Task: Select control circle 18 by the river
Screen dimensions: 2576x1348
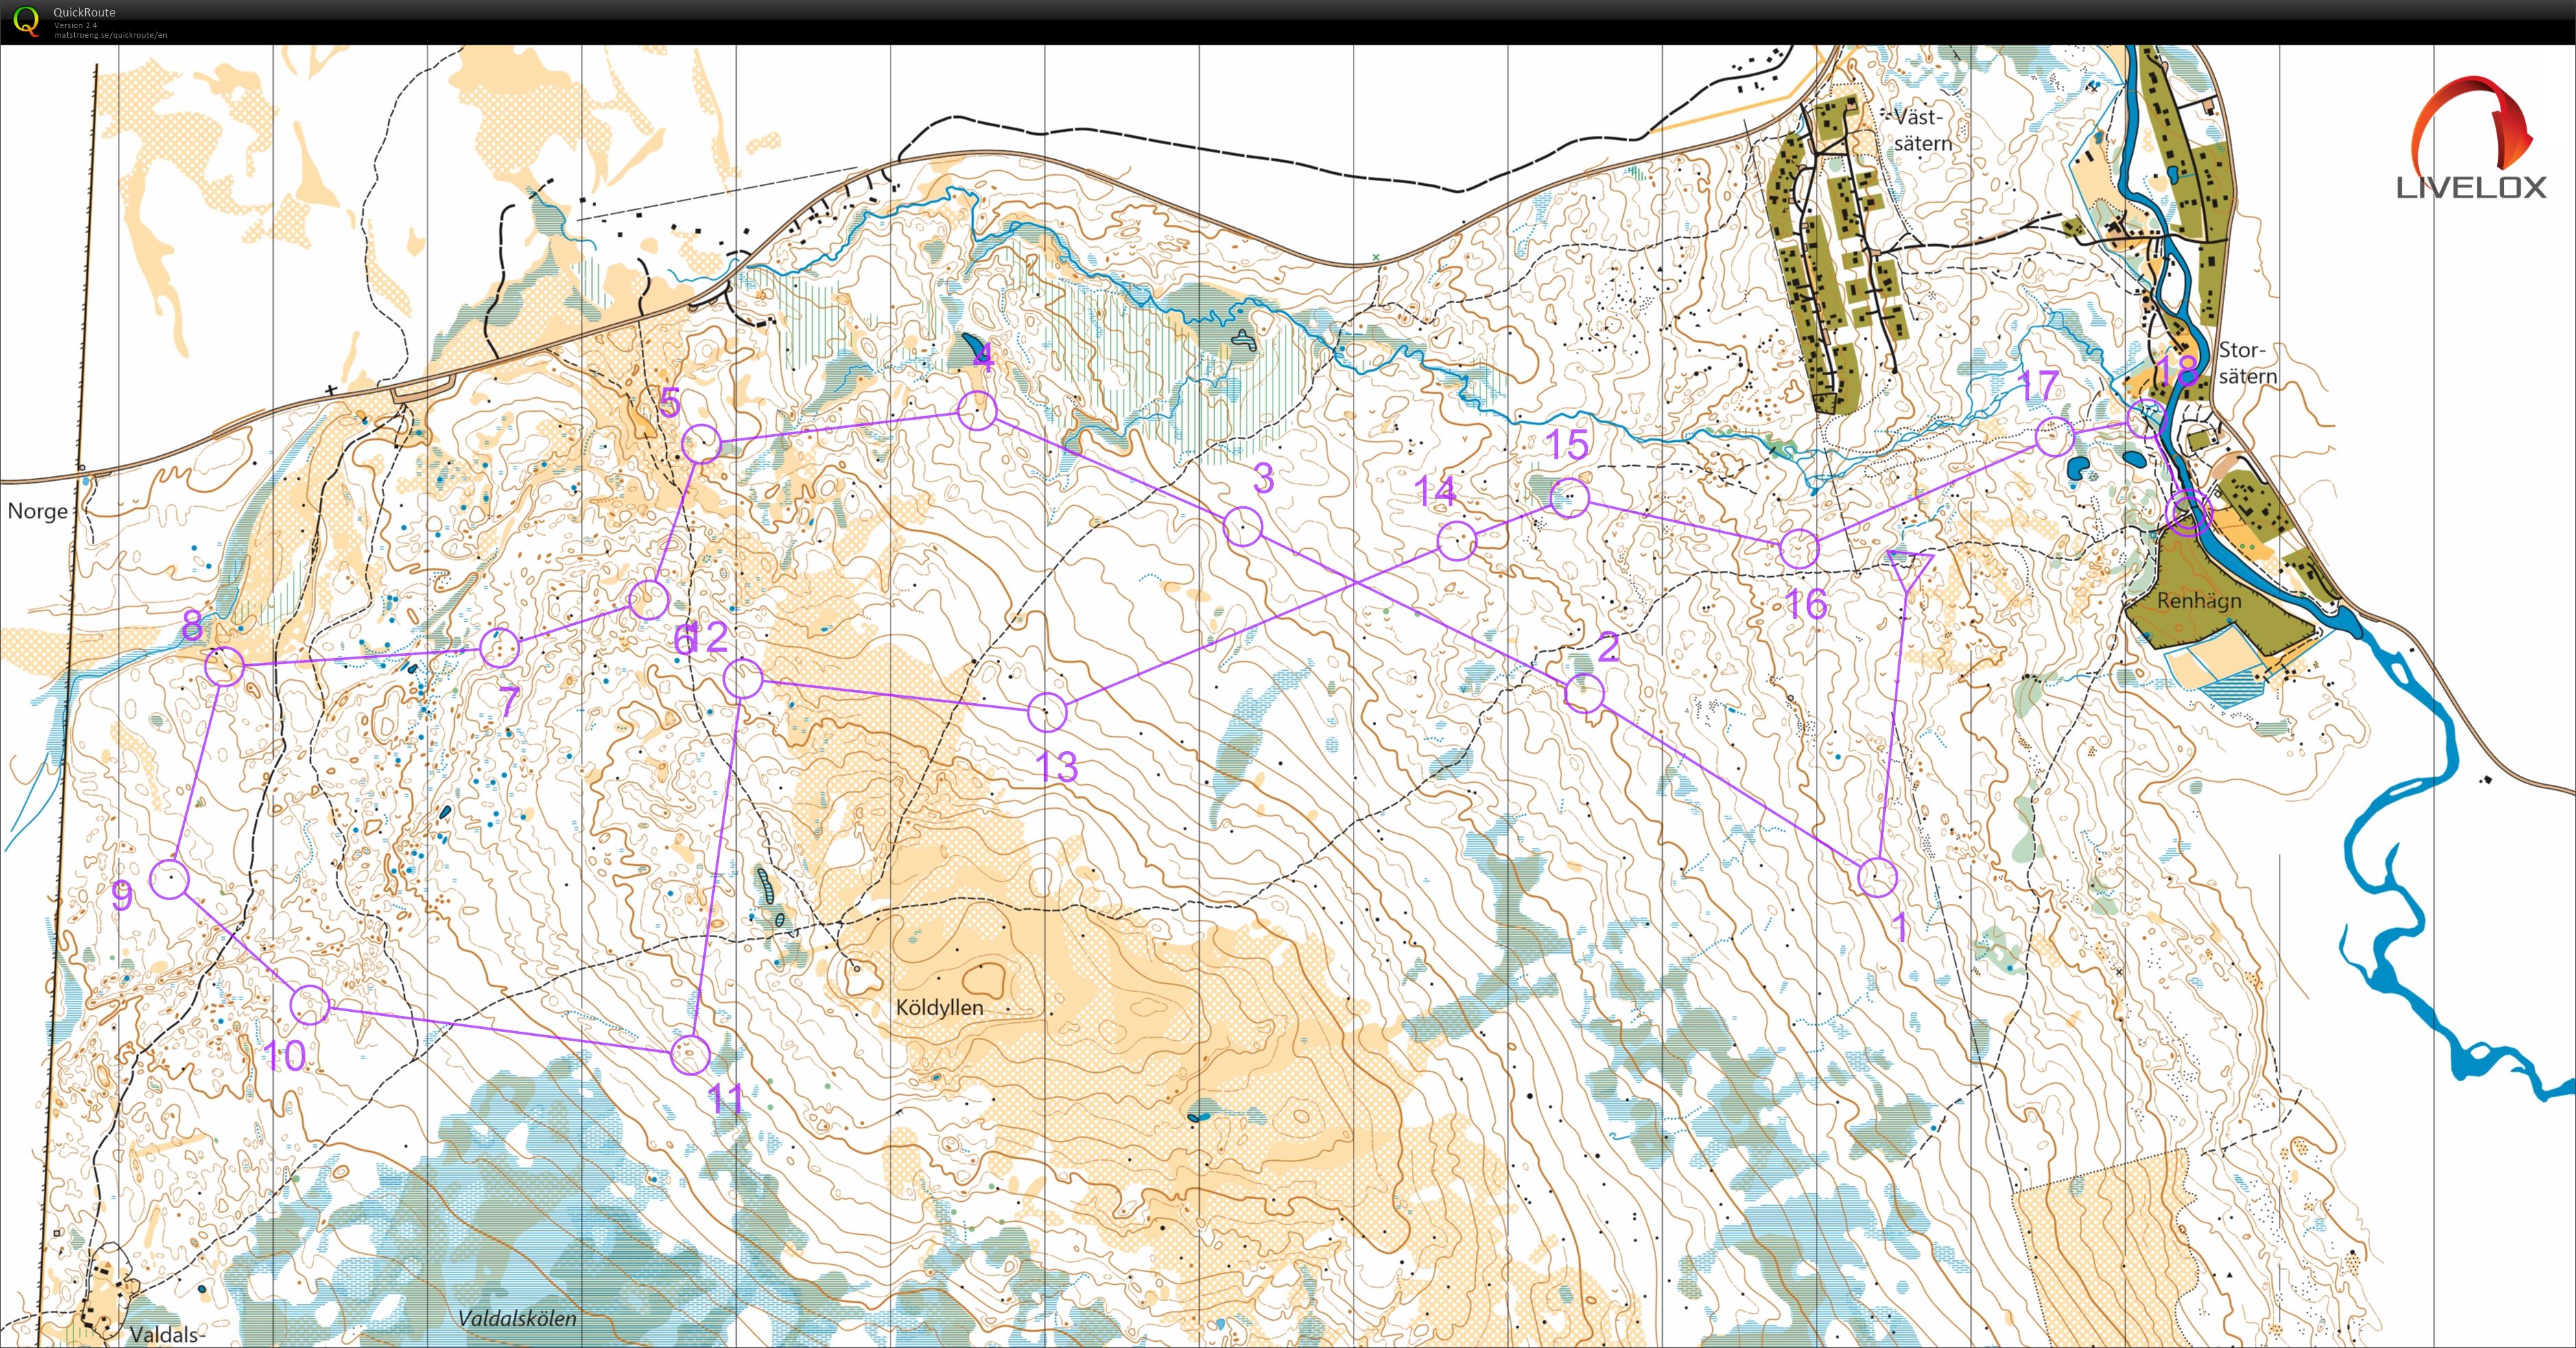Action: [2145, 419]
